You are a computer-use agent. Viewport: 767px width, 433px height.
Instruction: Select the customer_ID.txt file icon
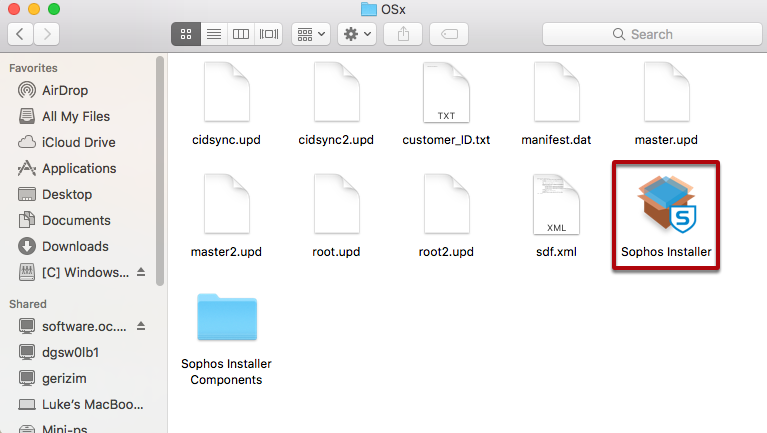[x=446, y=92]
